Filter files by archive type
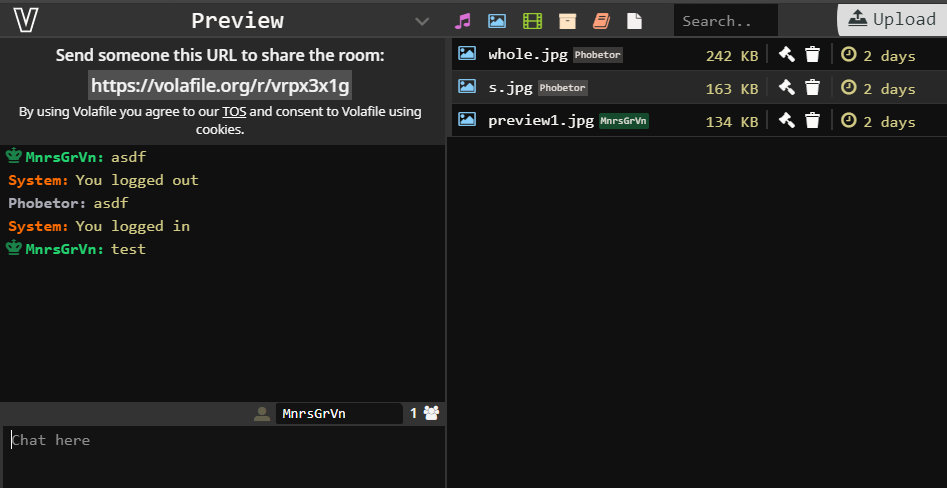 coord(567,21)
